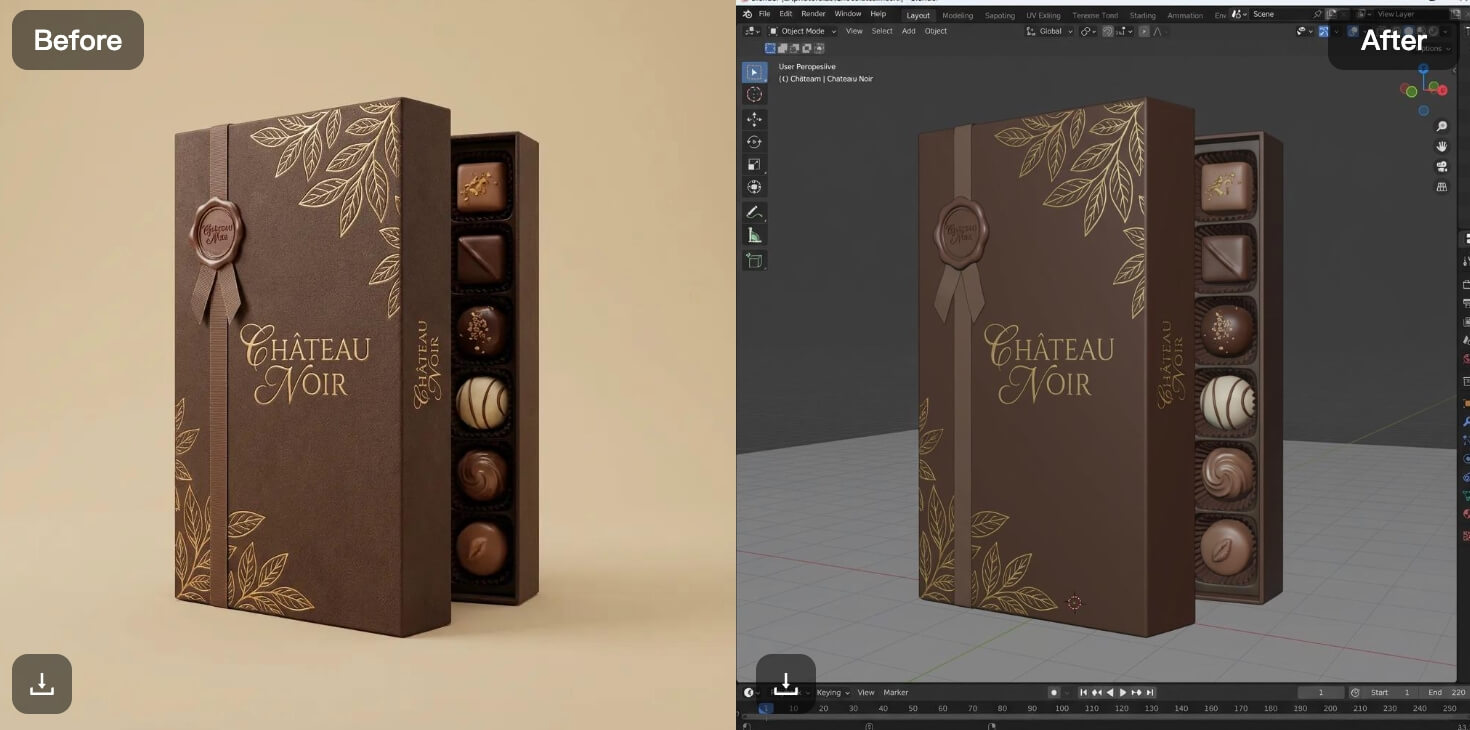Click the End frame field showing 220
The image size is (1470, 730).
click(x=1446, y=692)
